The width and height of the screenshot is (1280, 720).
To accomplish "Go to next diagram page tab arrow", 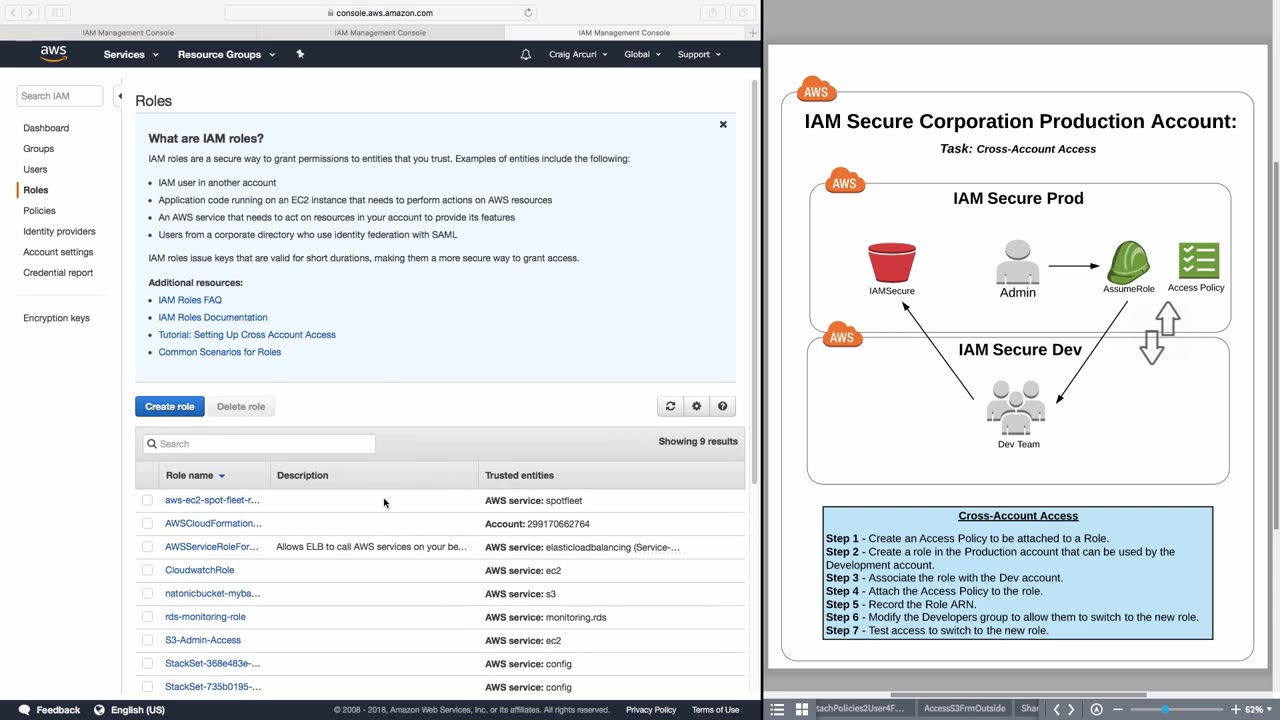I will [x=1071, y=709].
